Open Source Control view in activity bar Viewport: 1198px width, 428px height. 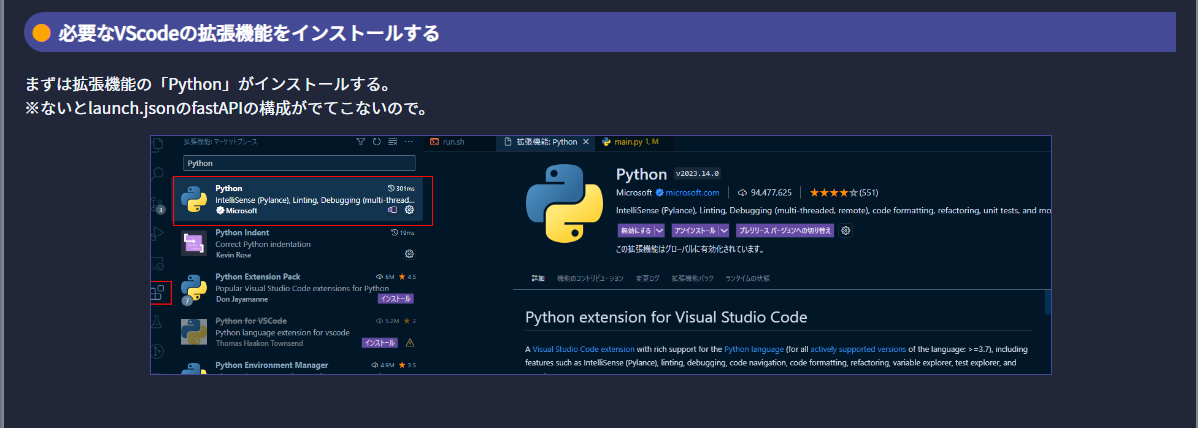158,203
